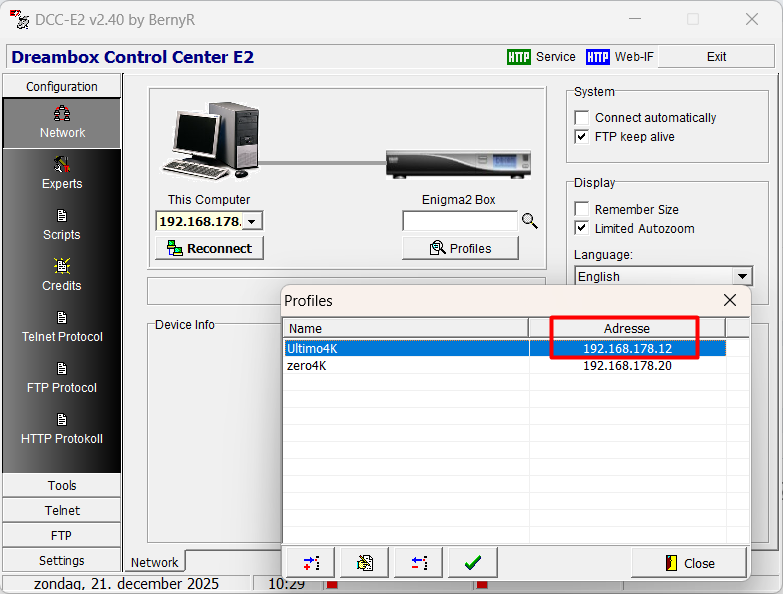Open the Scripts section in sidebar
Screen dimensions: 783x594
[x=62, y=225]
